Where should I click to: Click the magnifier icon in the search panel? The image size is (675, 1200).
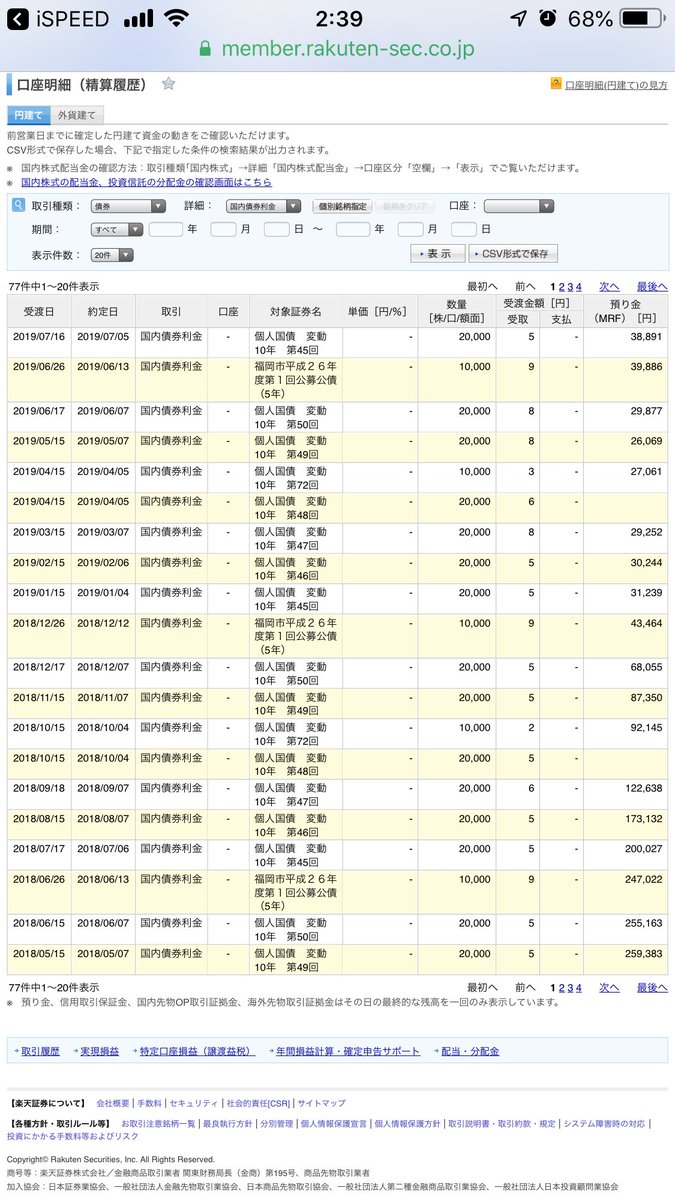(x=18, y=205)
